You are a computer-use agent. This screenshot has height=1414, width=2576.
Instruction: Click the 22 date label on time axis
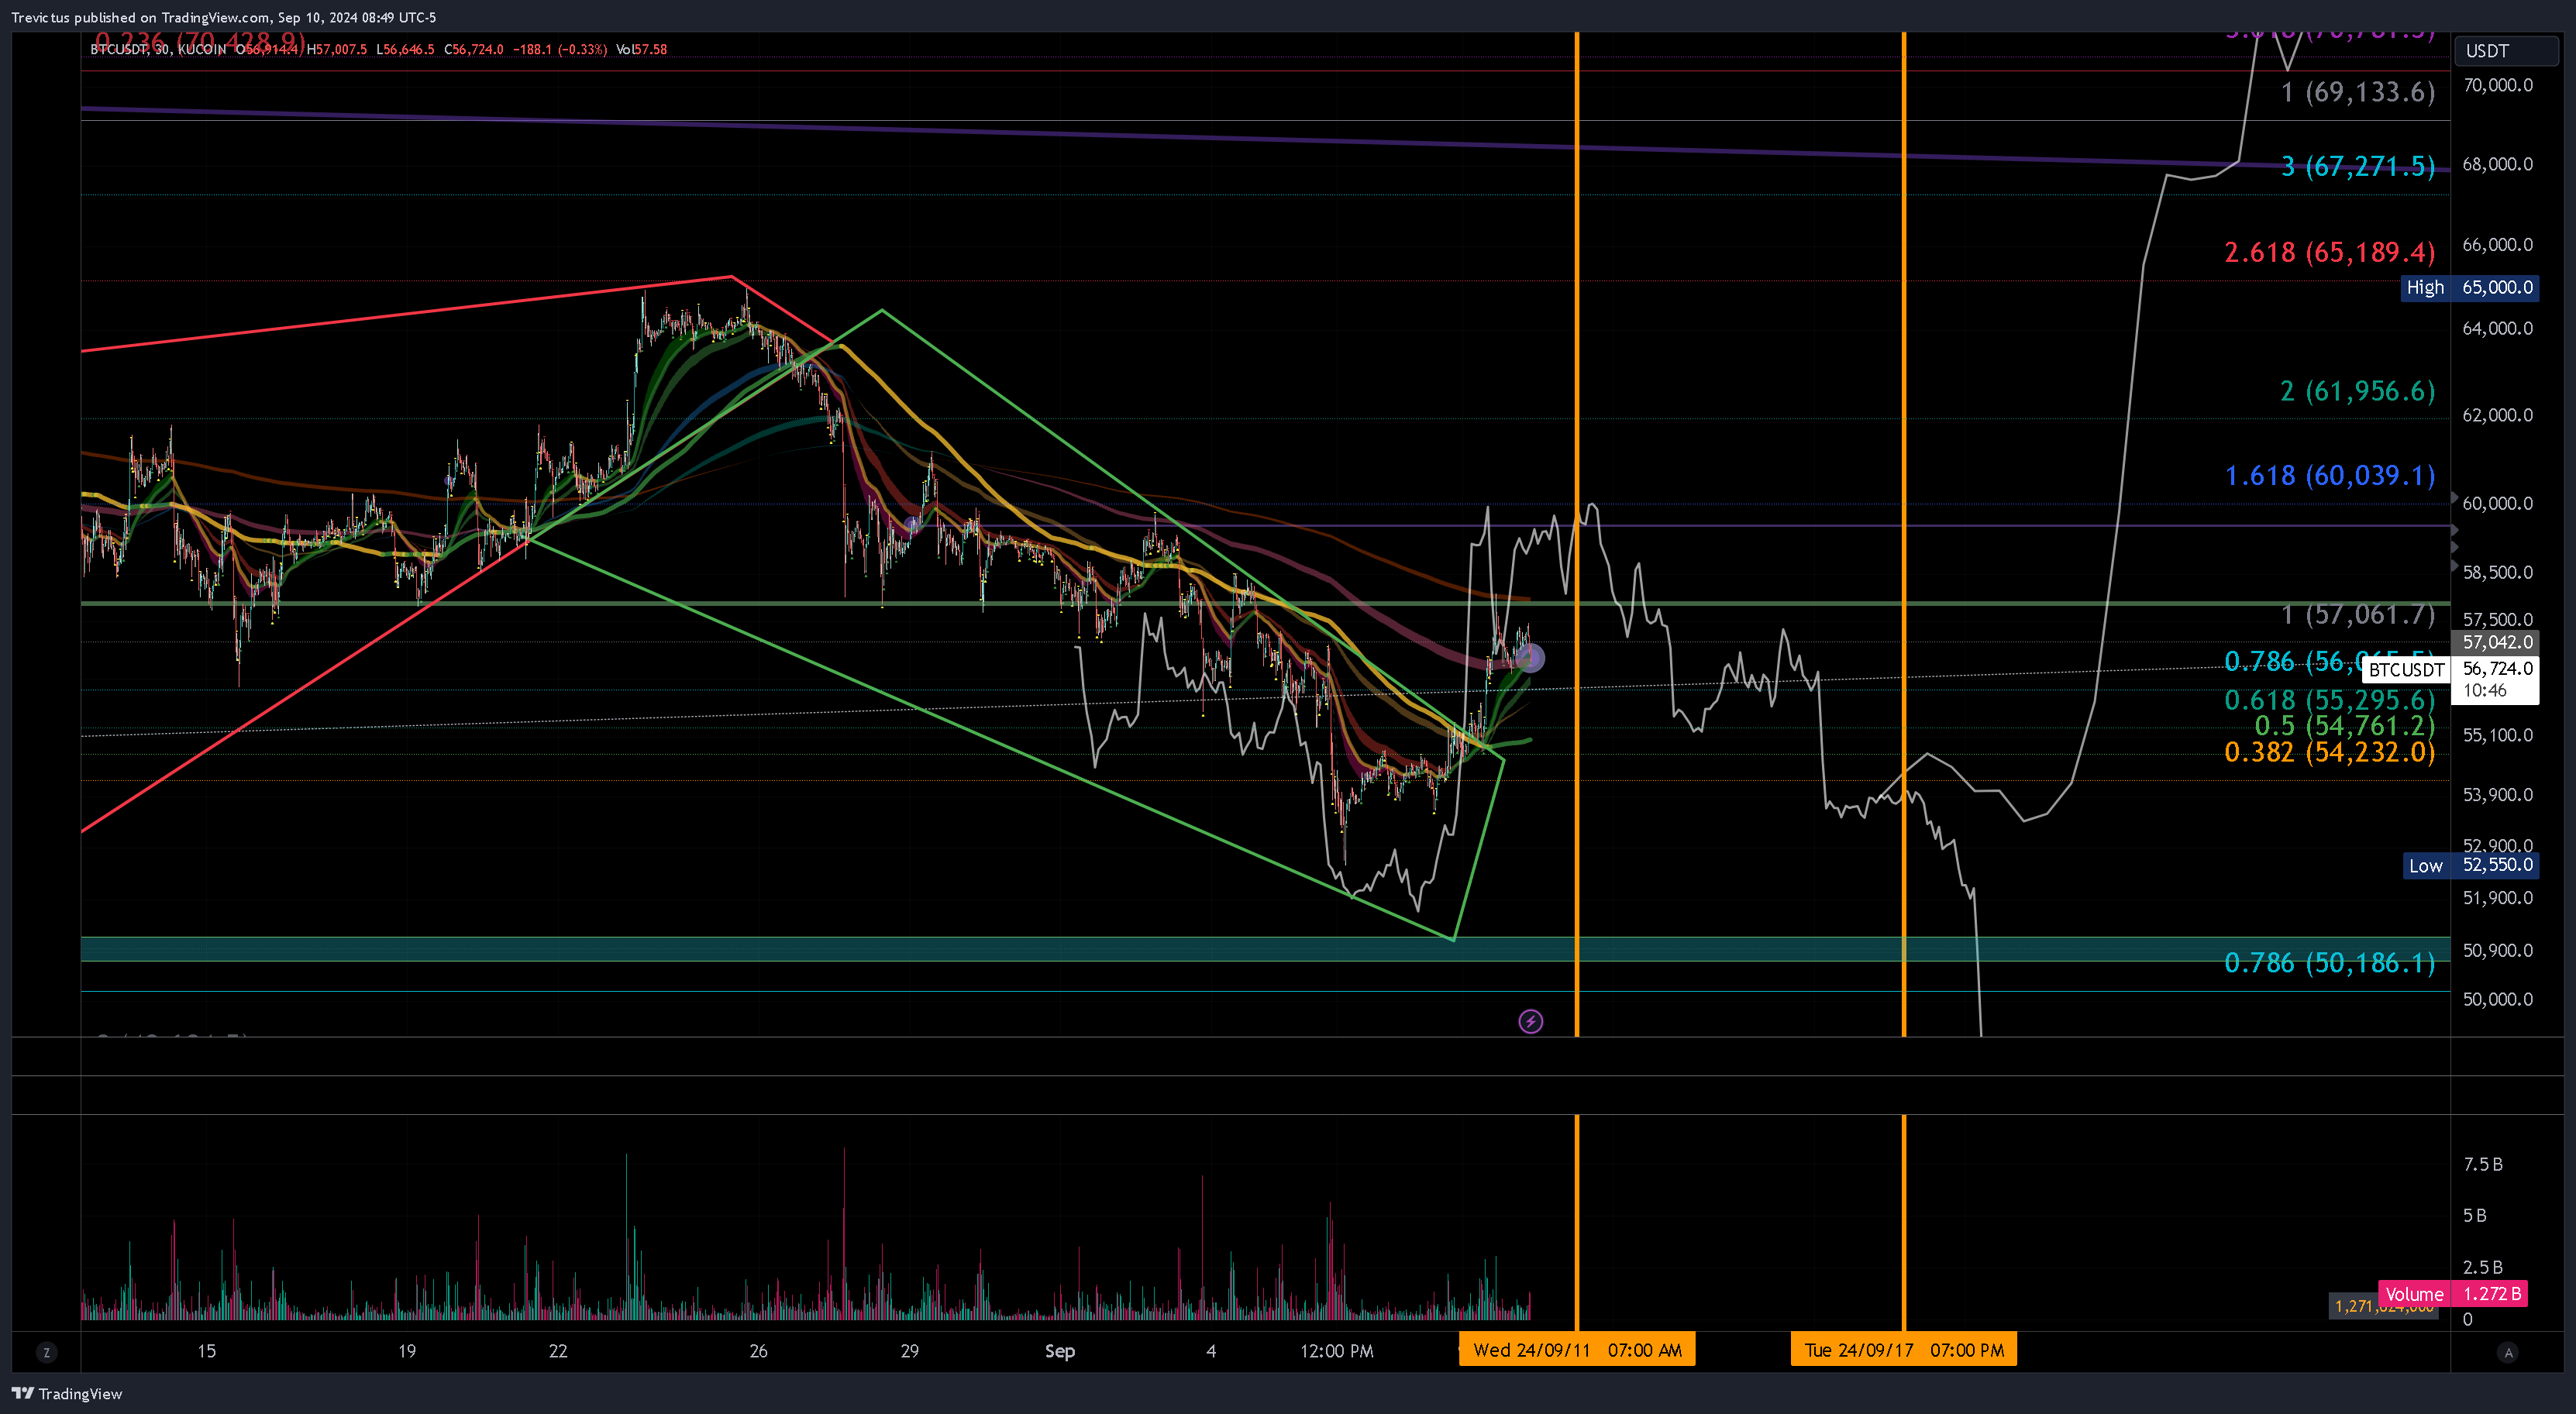pos(558,1351)
